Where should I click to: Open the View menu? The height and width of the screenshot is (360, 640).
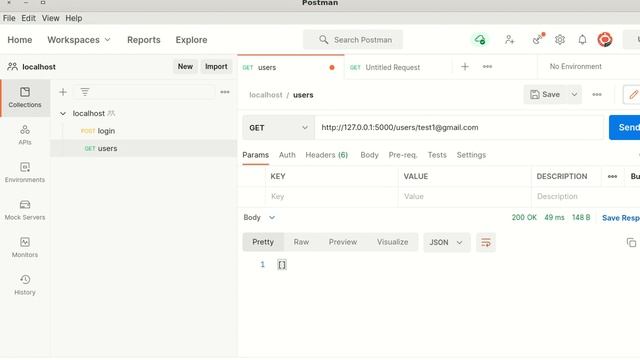tap(51, 18)
